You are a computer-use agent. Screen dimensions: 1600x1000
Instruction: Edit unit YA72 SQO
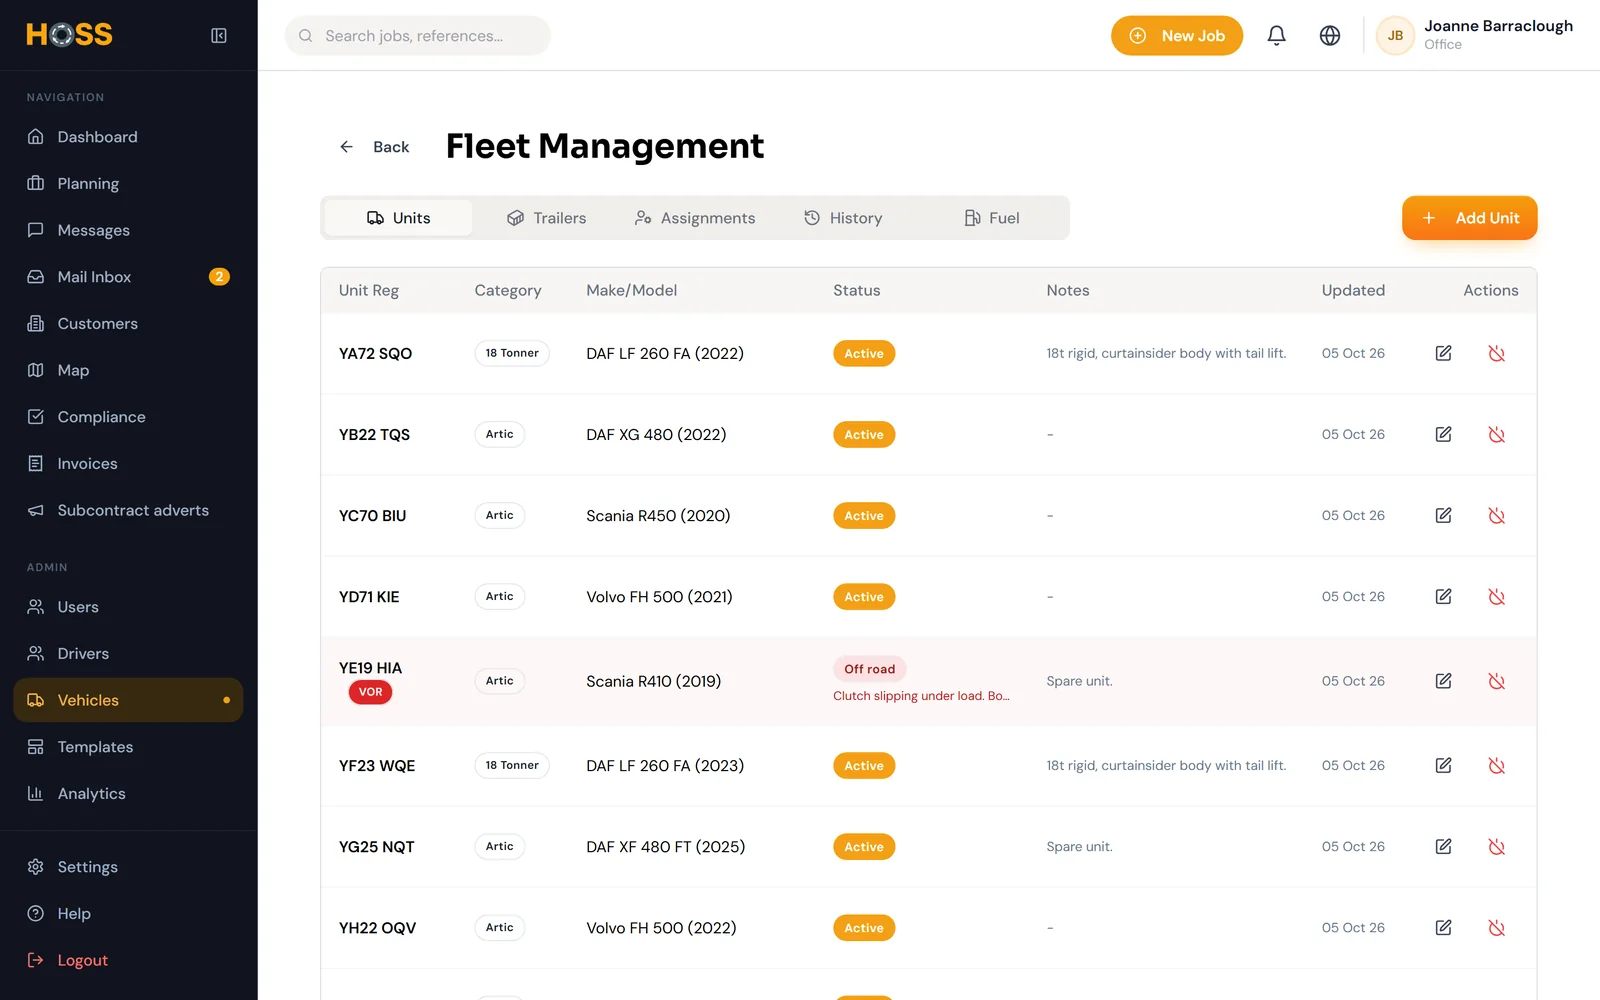point(1443,353)
